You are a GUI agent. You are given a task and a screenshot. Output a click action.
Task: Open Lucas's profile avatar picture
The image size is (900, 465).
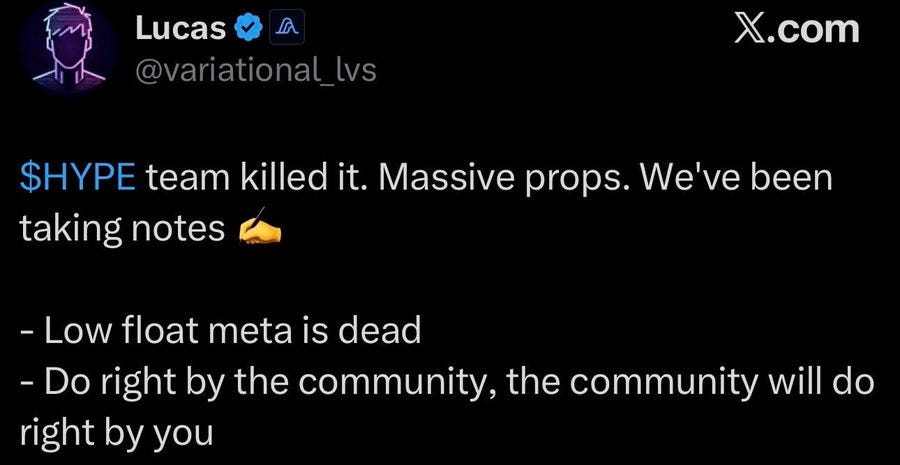click(x=69, y=47)
